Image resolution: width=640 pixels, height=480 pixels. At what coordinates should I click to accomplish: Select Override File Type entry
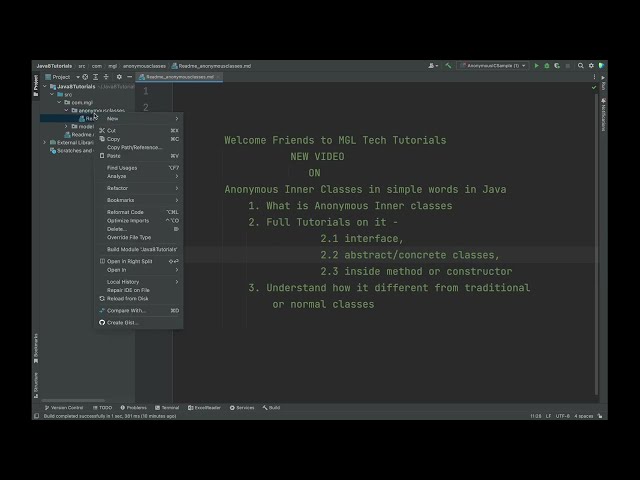click(139, 237)
